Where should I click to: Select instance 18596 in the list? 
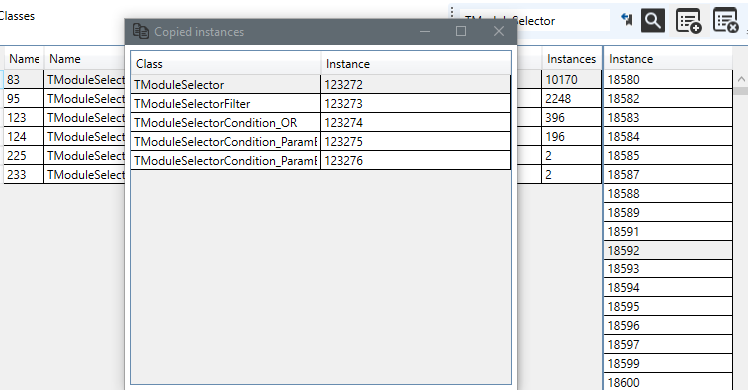[x=668, y=326]
